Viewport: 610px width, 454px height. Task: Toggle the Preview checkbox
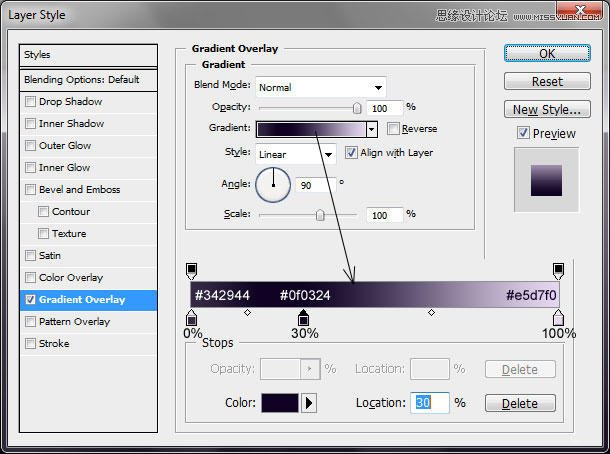523,133
